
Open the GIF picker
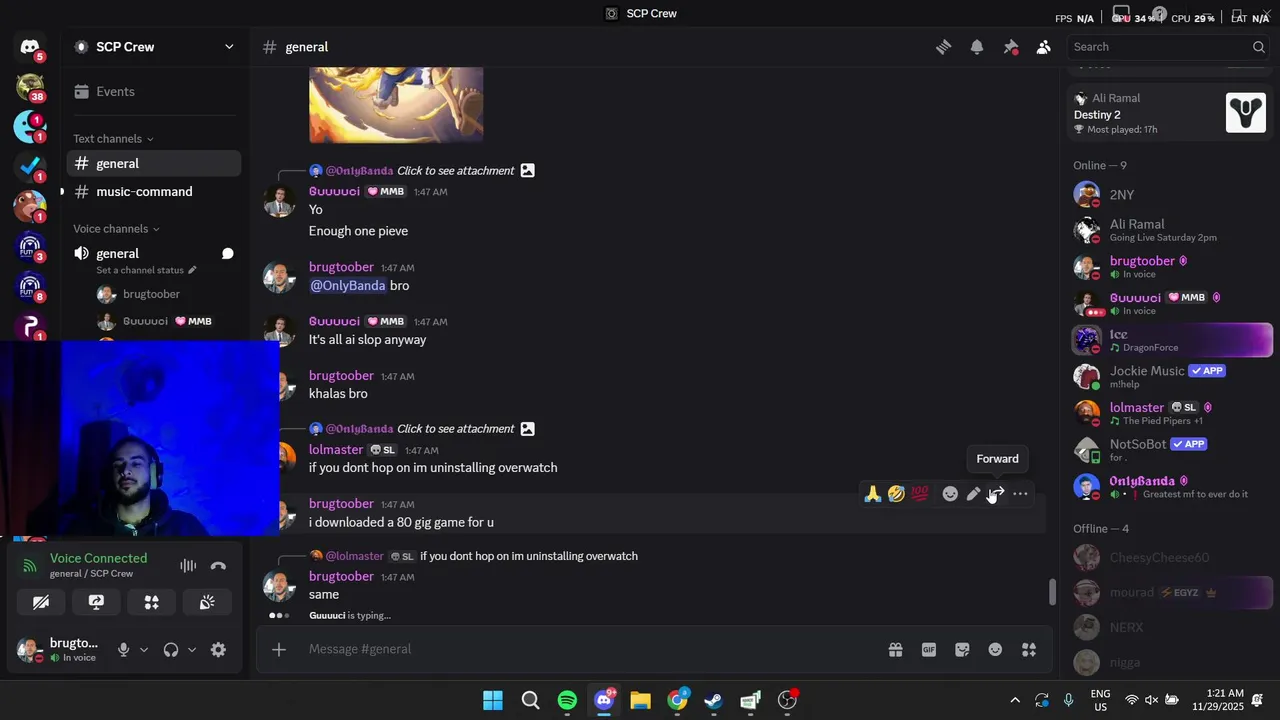929,650
